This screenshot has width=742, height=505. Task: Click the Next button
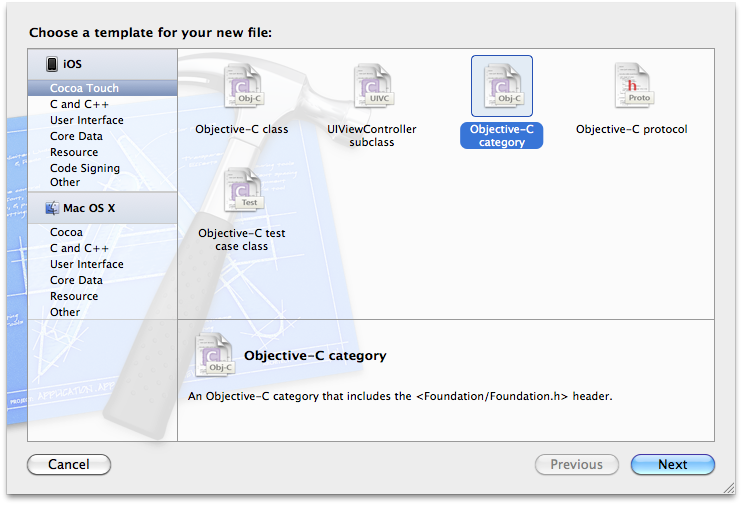click(x=673, y=464)
